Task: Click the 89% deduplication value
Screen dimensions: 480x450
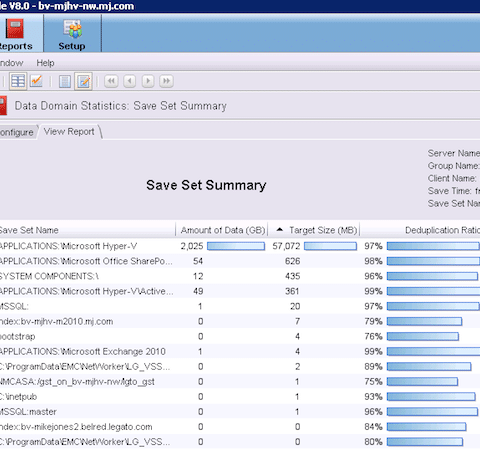Action: coord(373,367)
